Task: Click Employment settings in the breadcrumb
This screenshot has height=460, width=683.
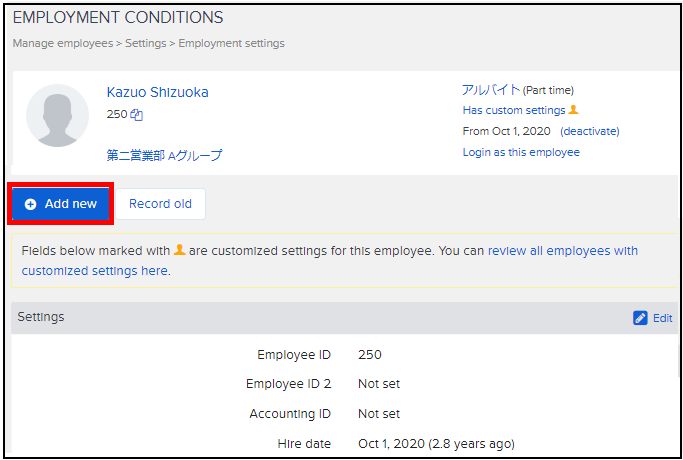Action: click(231, 43)
